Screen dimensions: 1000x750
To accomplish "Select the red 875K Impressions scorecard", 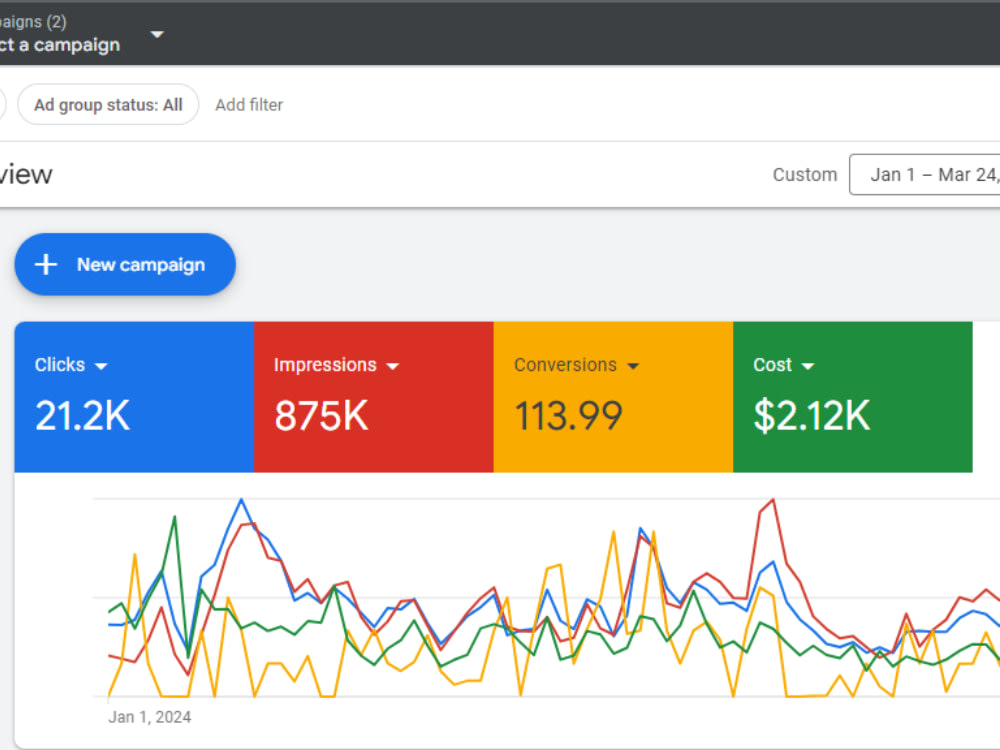I will pyautogui.click(x=374, y=397).
